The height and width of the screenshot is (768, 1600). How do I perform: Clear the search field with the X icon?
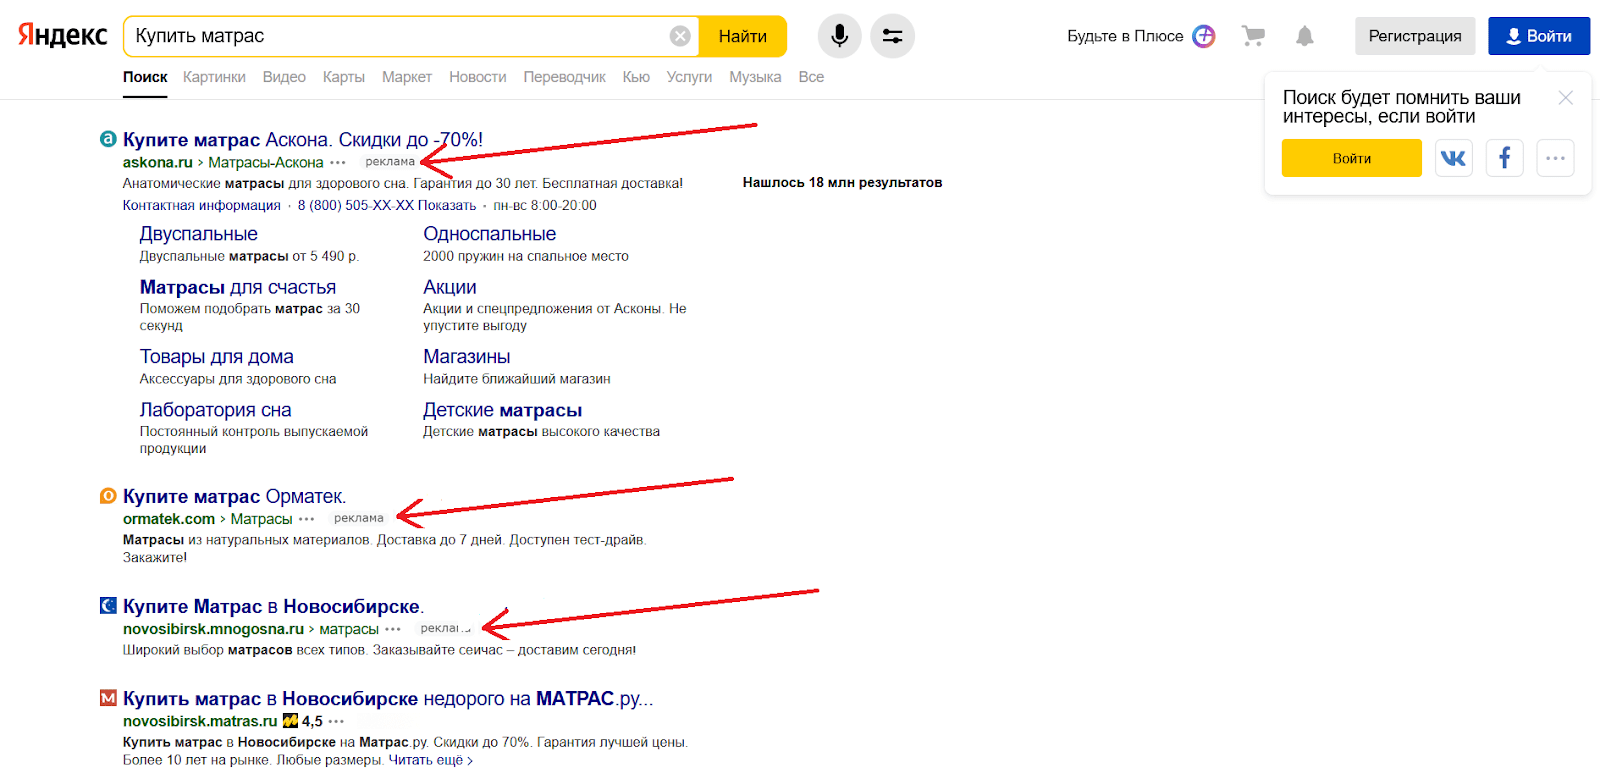680,36
